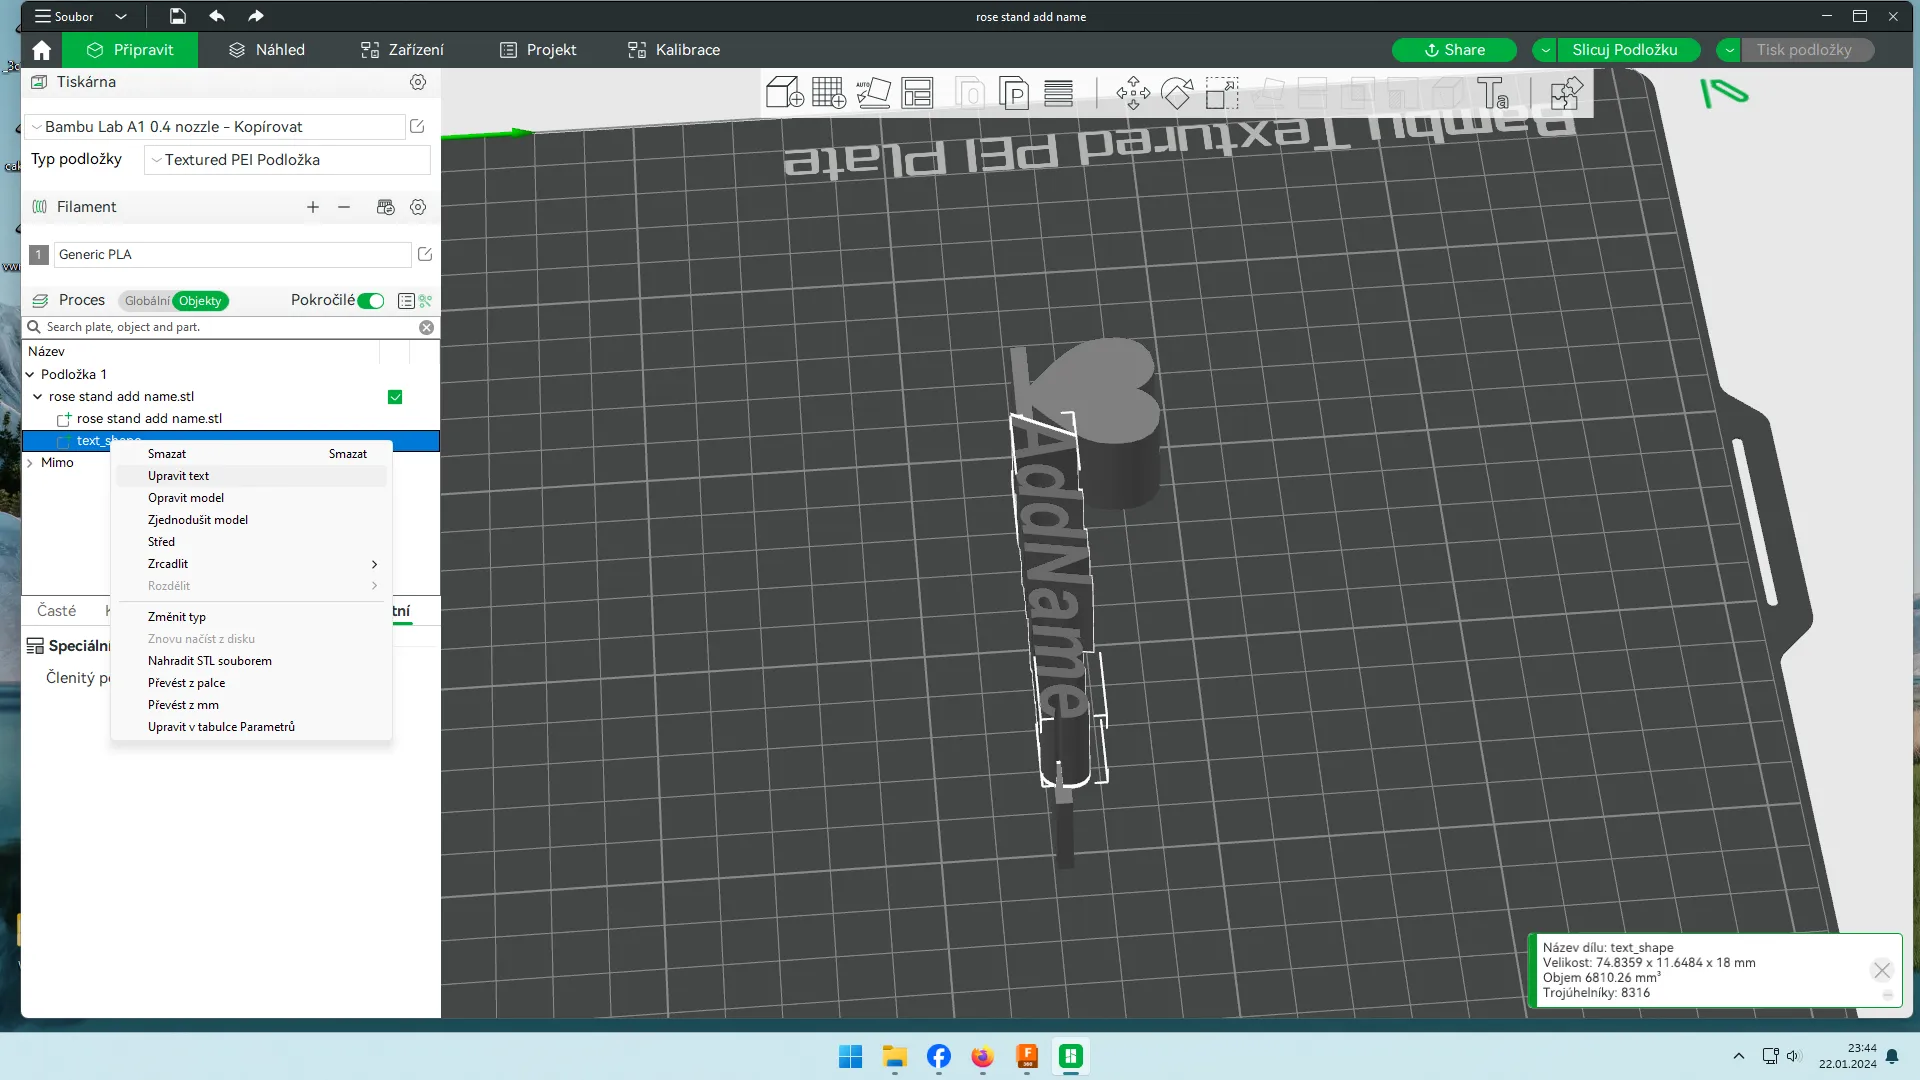Collapse the rose stand add name.stl object node

pos(38,397)
